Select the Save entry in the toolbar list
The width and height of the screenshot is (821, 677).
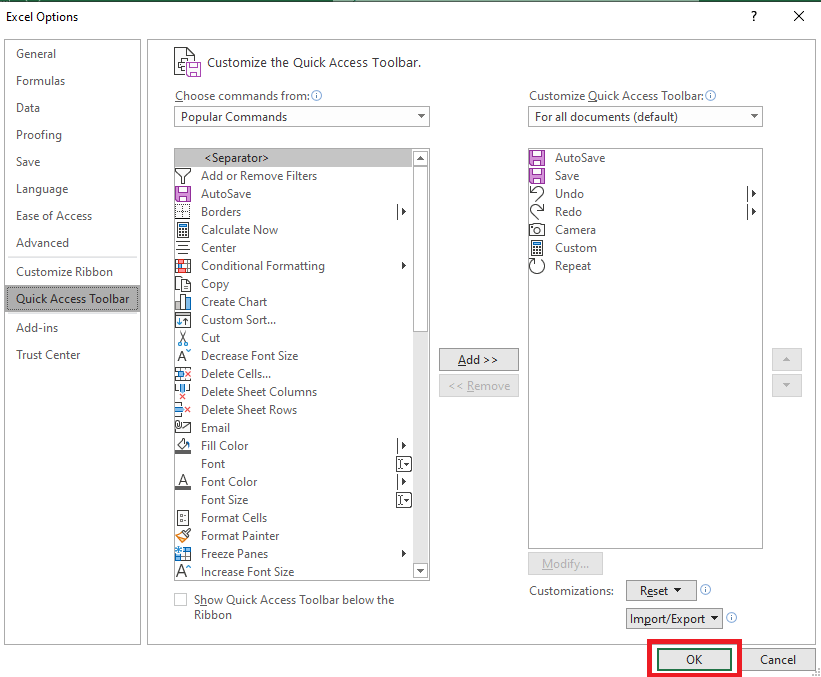click(645, 176)
